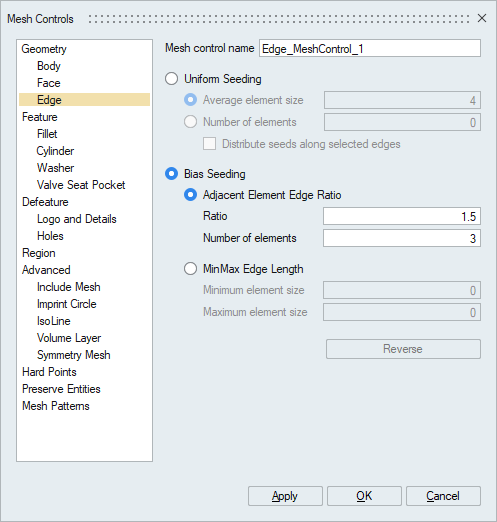This screenshot has height=522, width=497.
Task: Select Valve Seat Pocket item
Action: coord(81,185)
